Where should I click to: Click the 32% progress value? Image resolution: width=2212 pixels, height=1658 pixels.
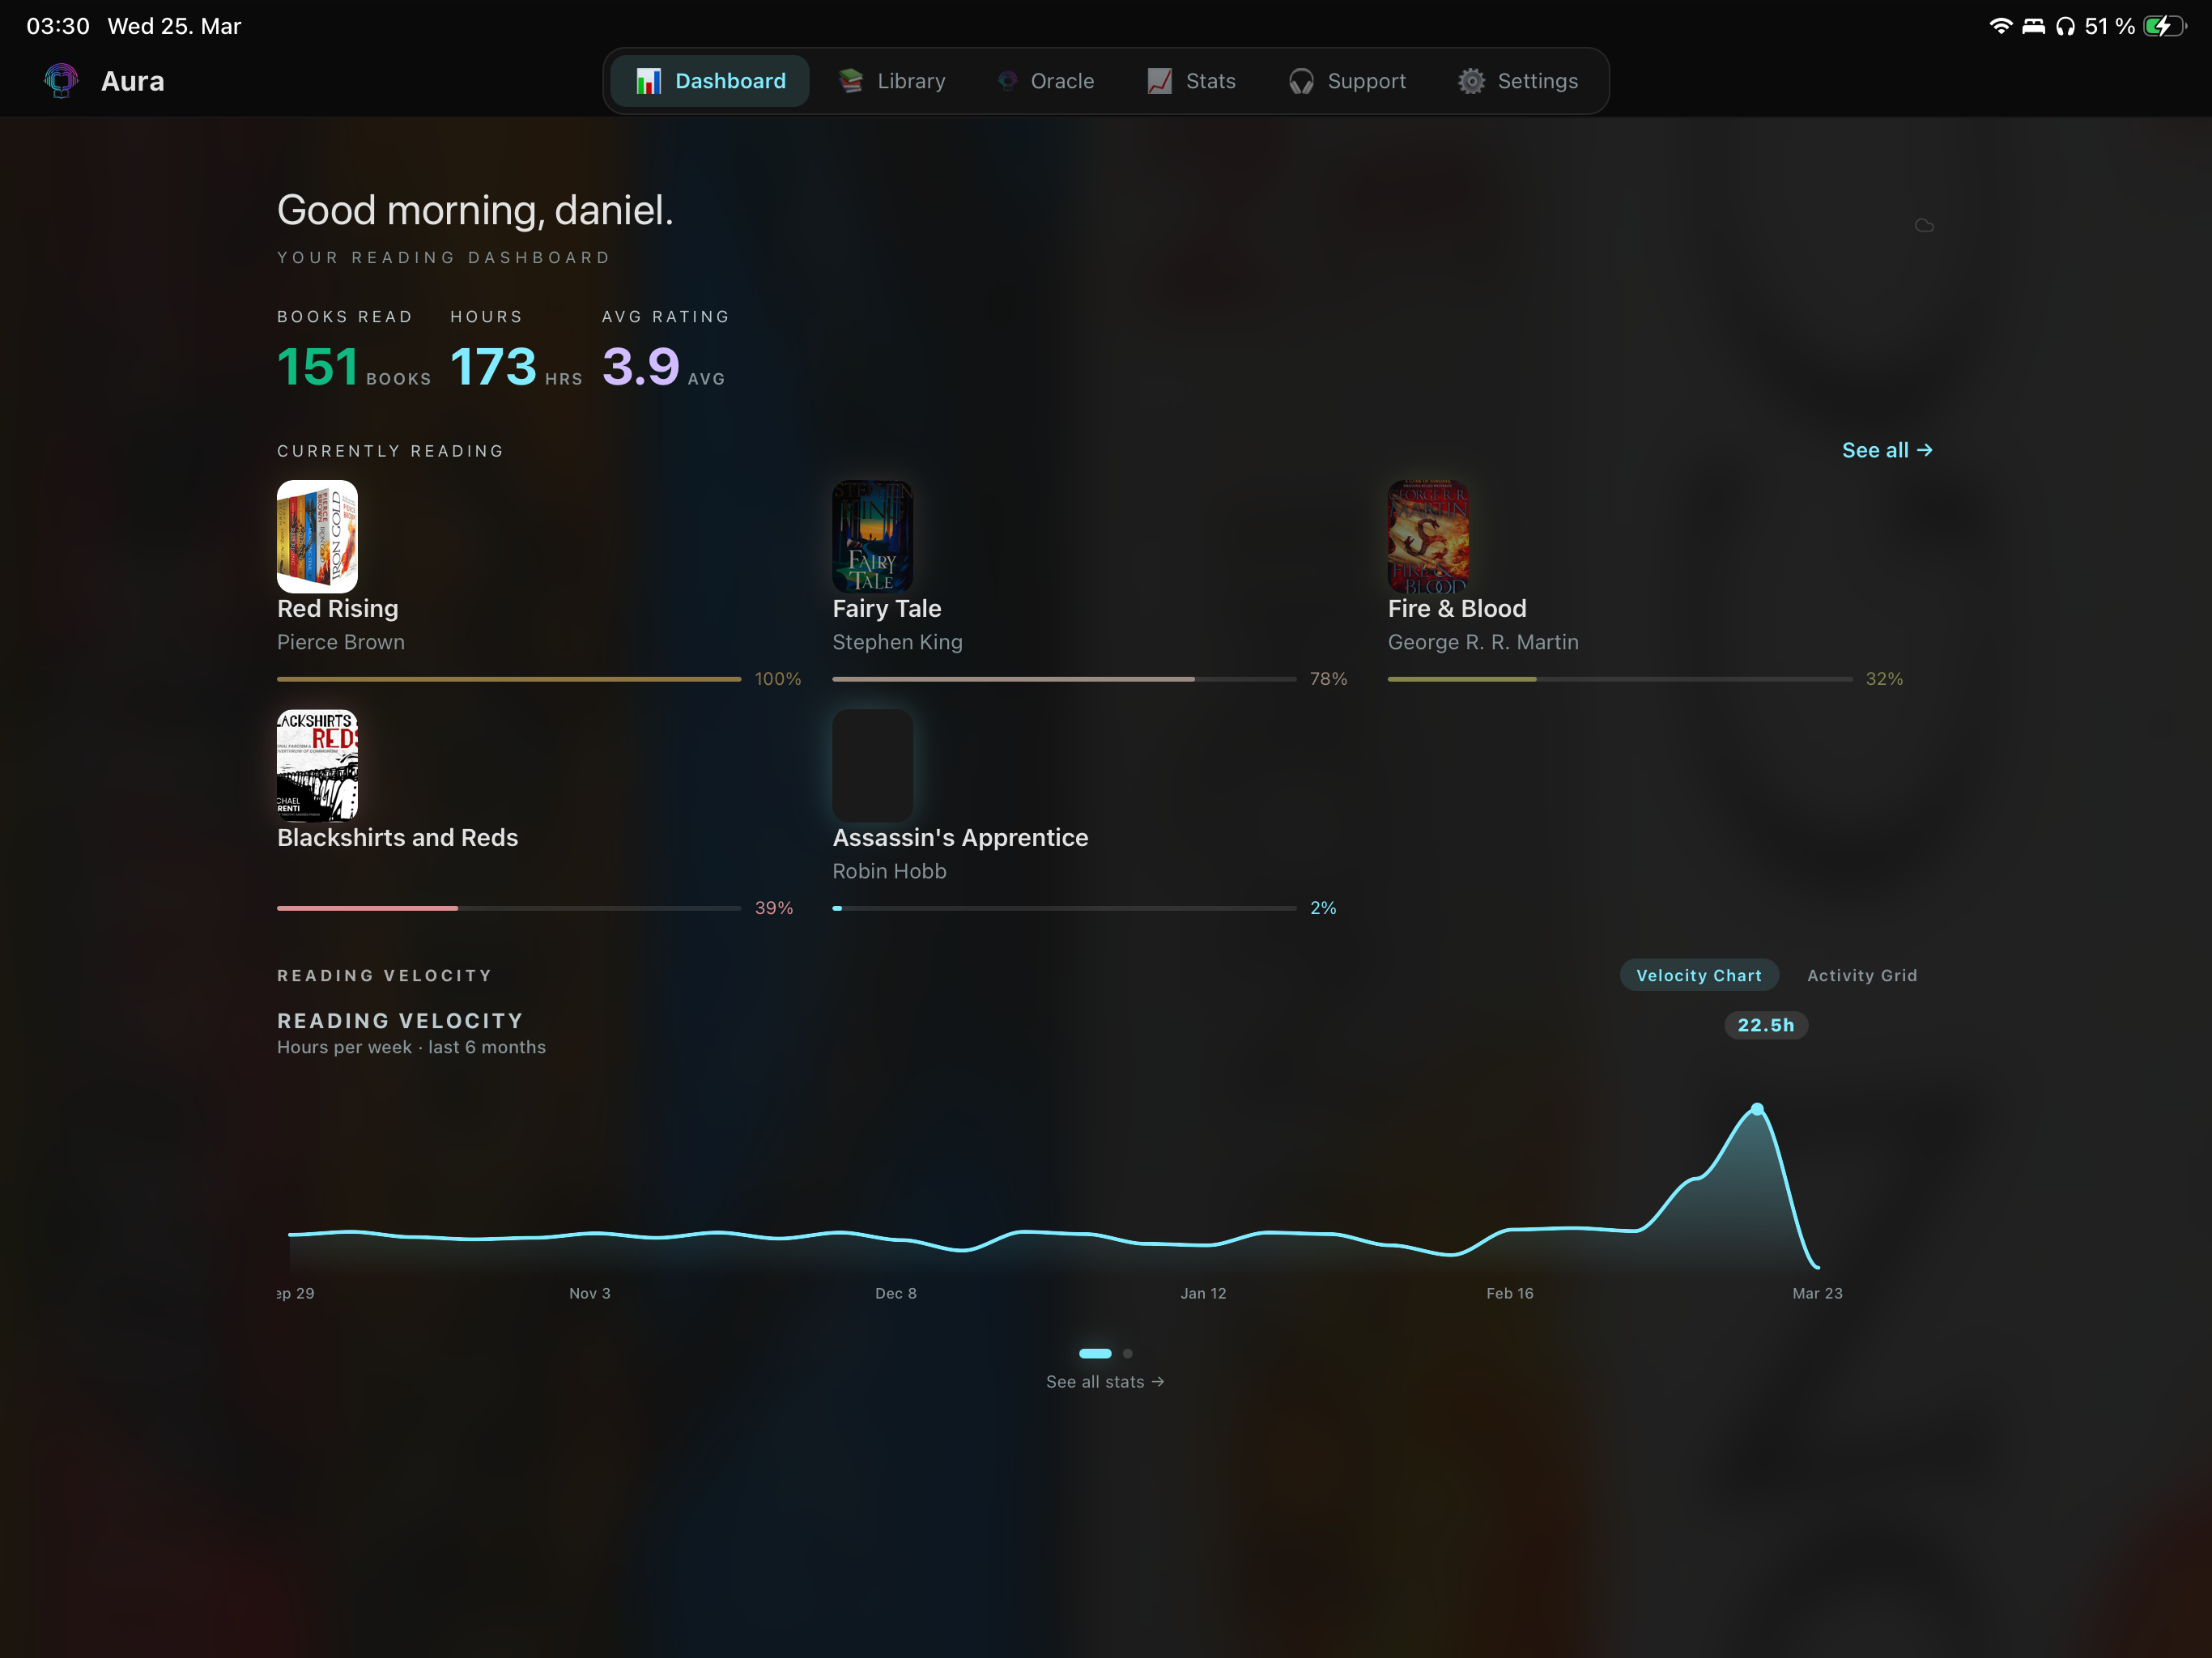pyautogui.click(x=1884, y=679)
